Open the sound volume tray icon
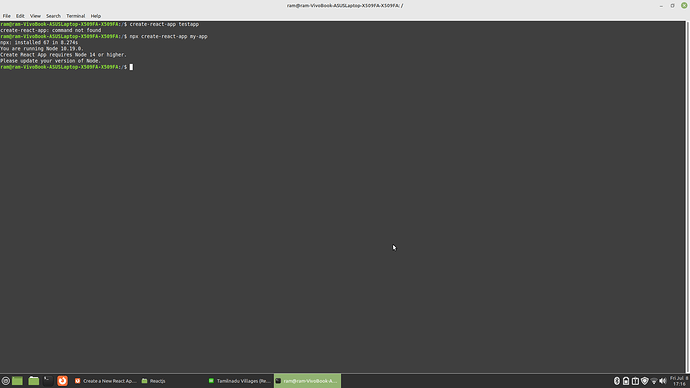 click(663, 381)
